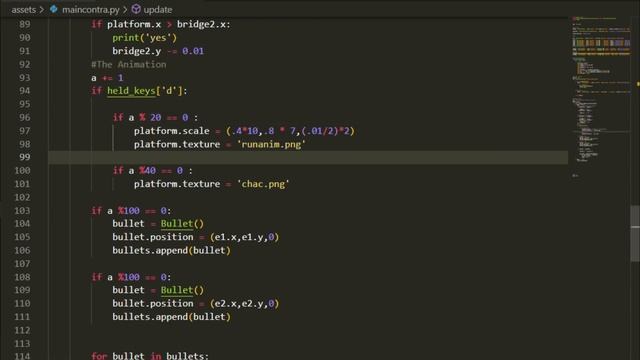Click platform.scale on line 97

pos(171,131)
